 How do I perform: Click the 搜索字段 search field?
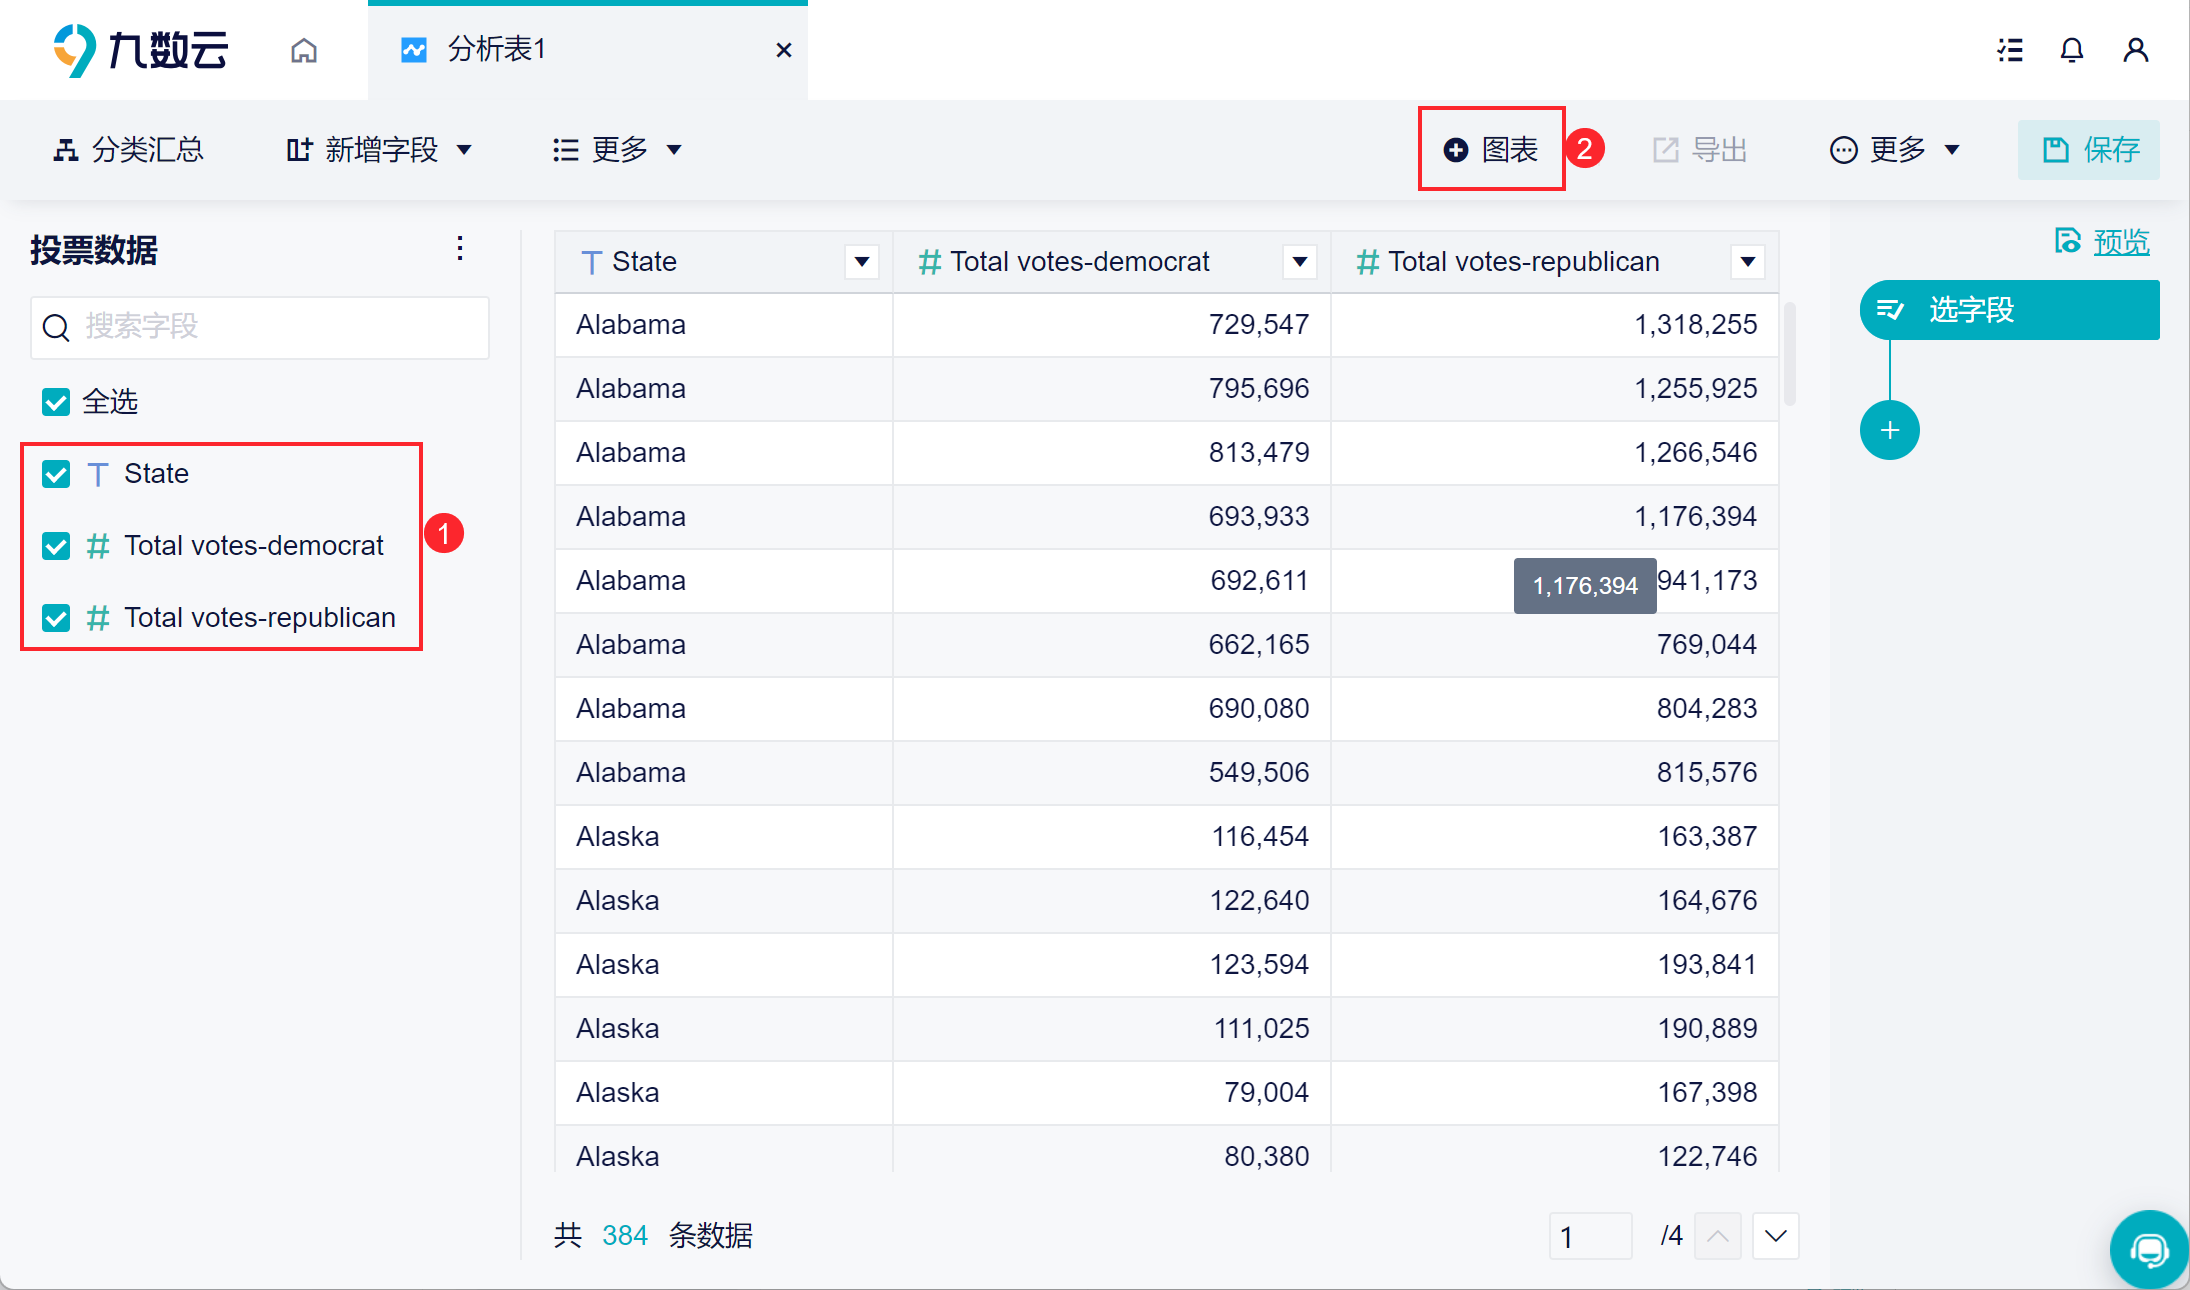[x=260, y=327]
